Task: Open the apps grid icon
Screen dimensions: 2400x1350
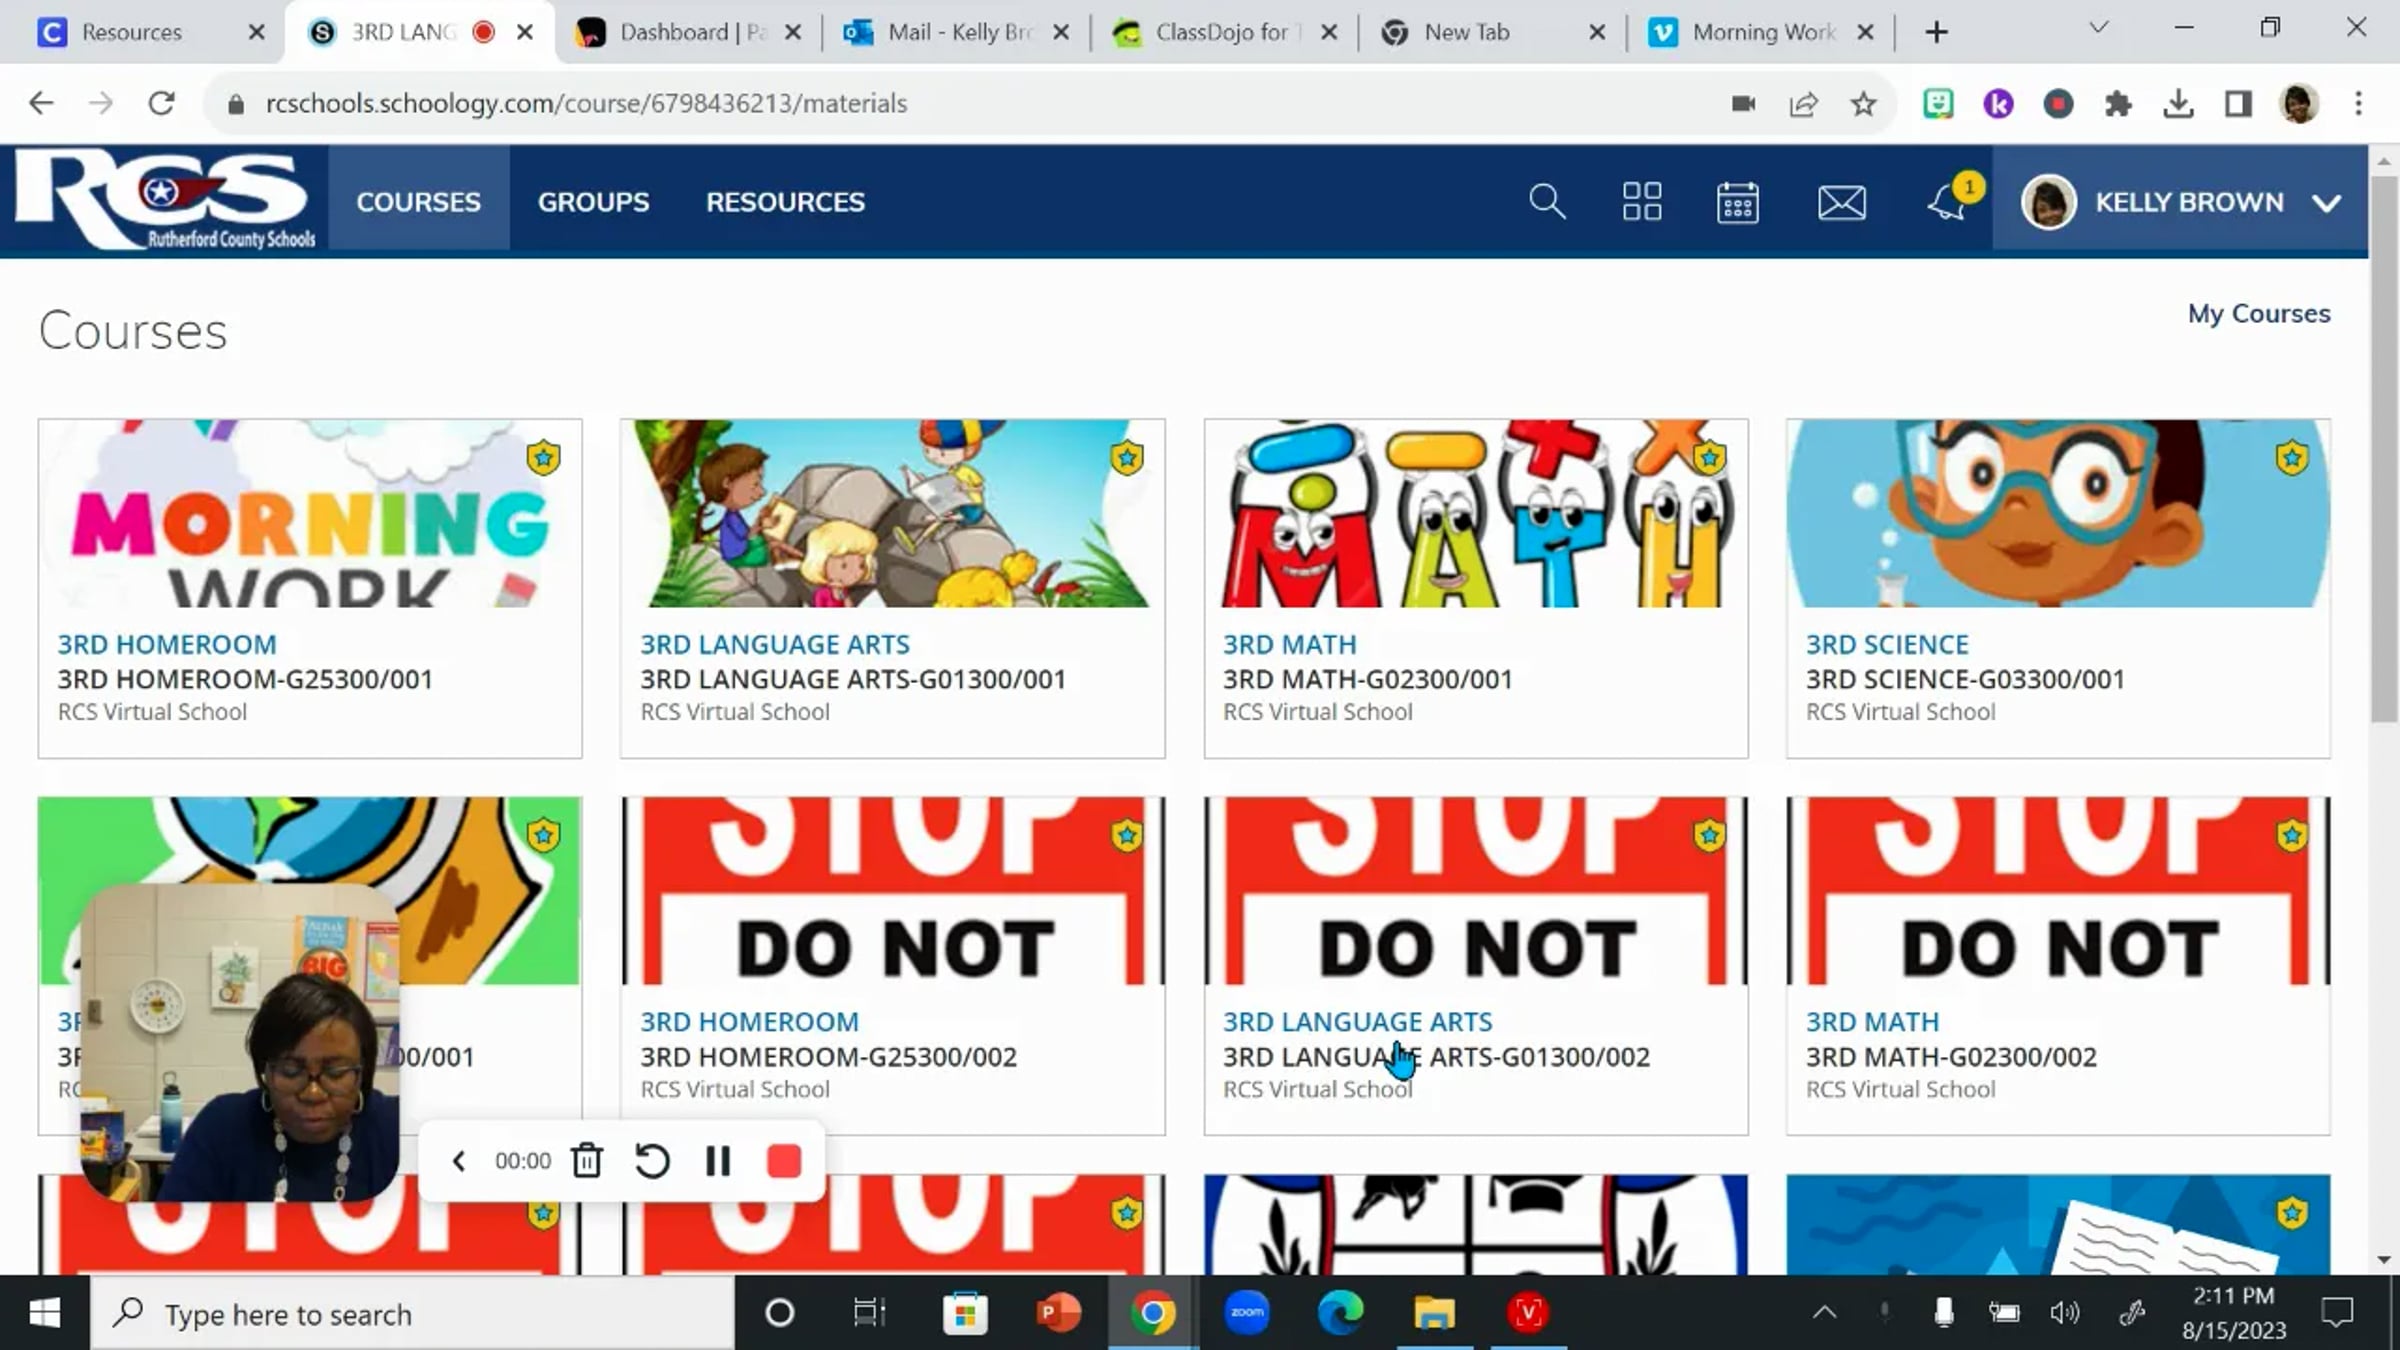Action: [x=1641, y=202]
